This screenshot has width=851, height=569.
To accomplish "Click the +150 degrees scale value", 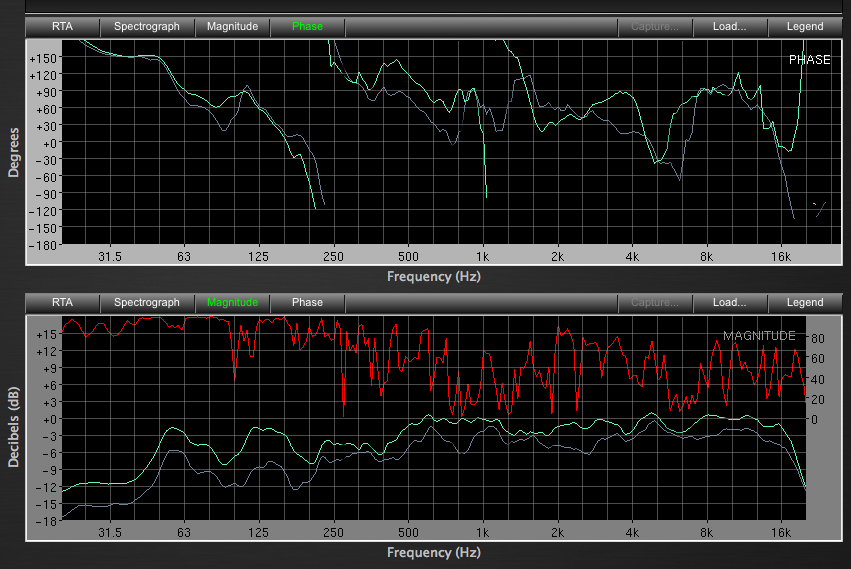I will [x=43, y=59].
